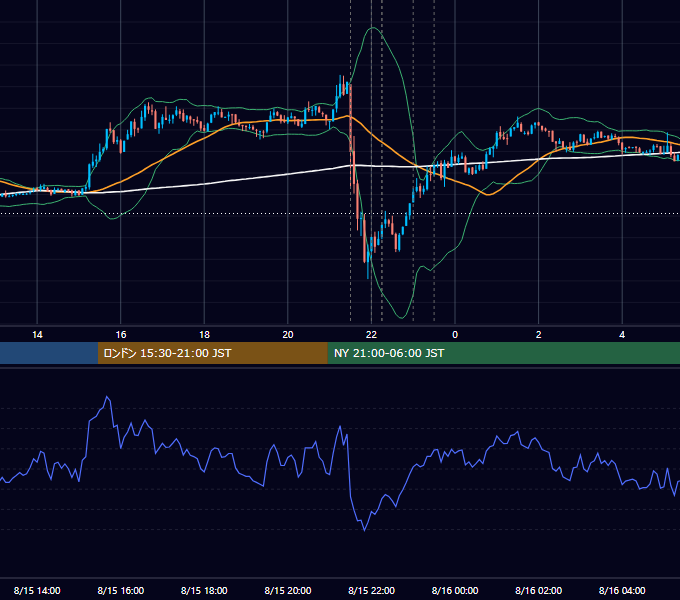Click the 8/15 14:00 date label
680x600 pixels.
point(37,590)
